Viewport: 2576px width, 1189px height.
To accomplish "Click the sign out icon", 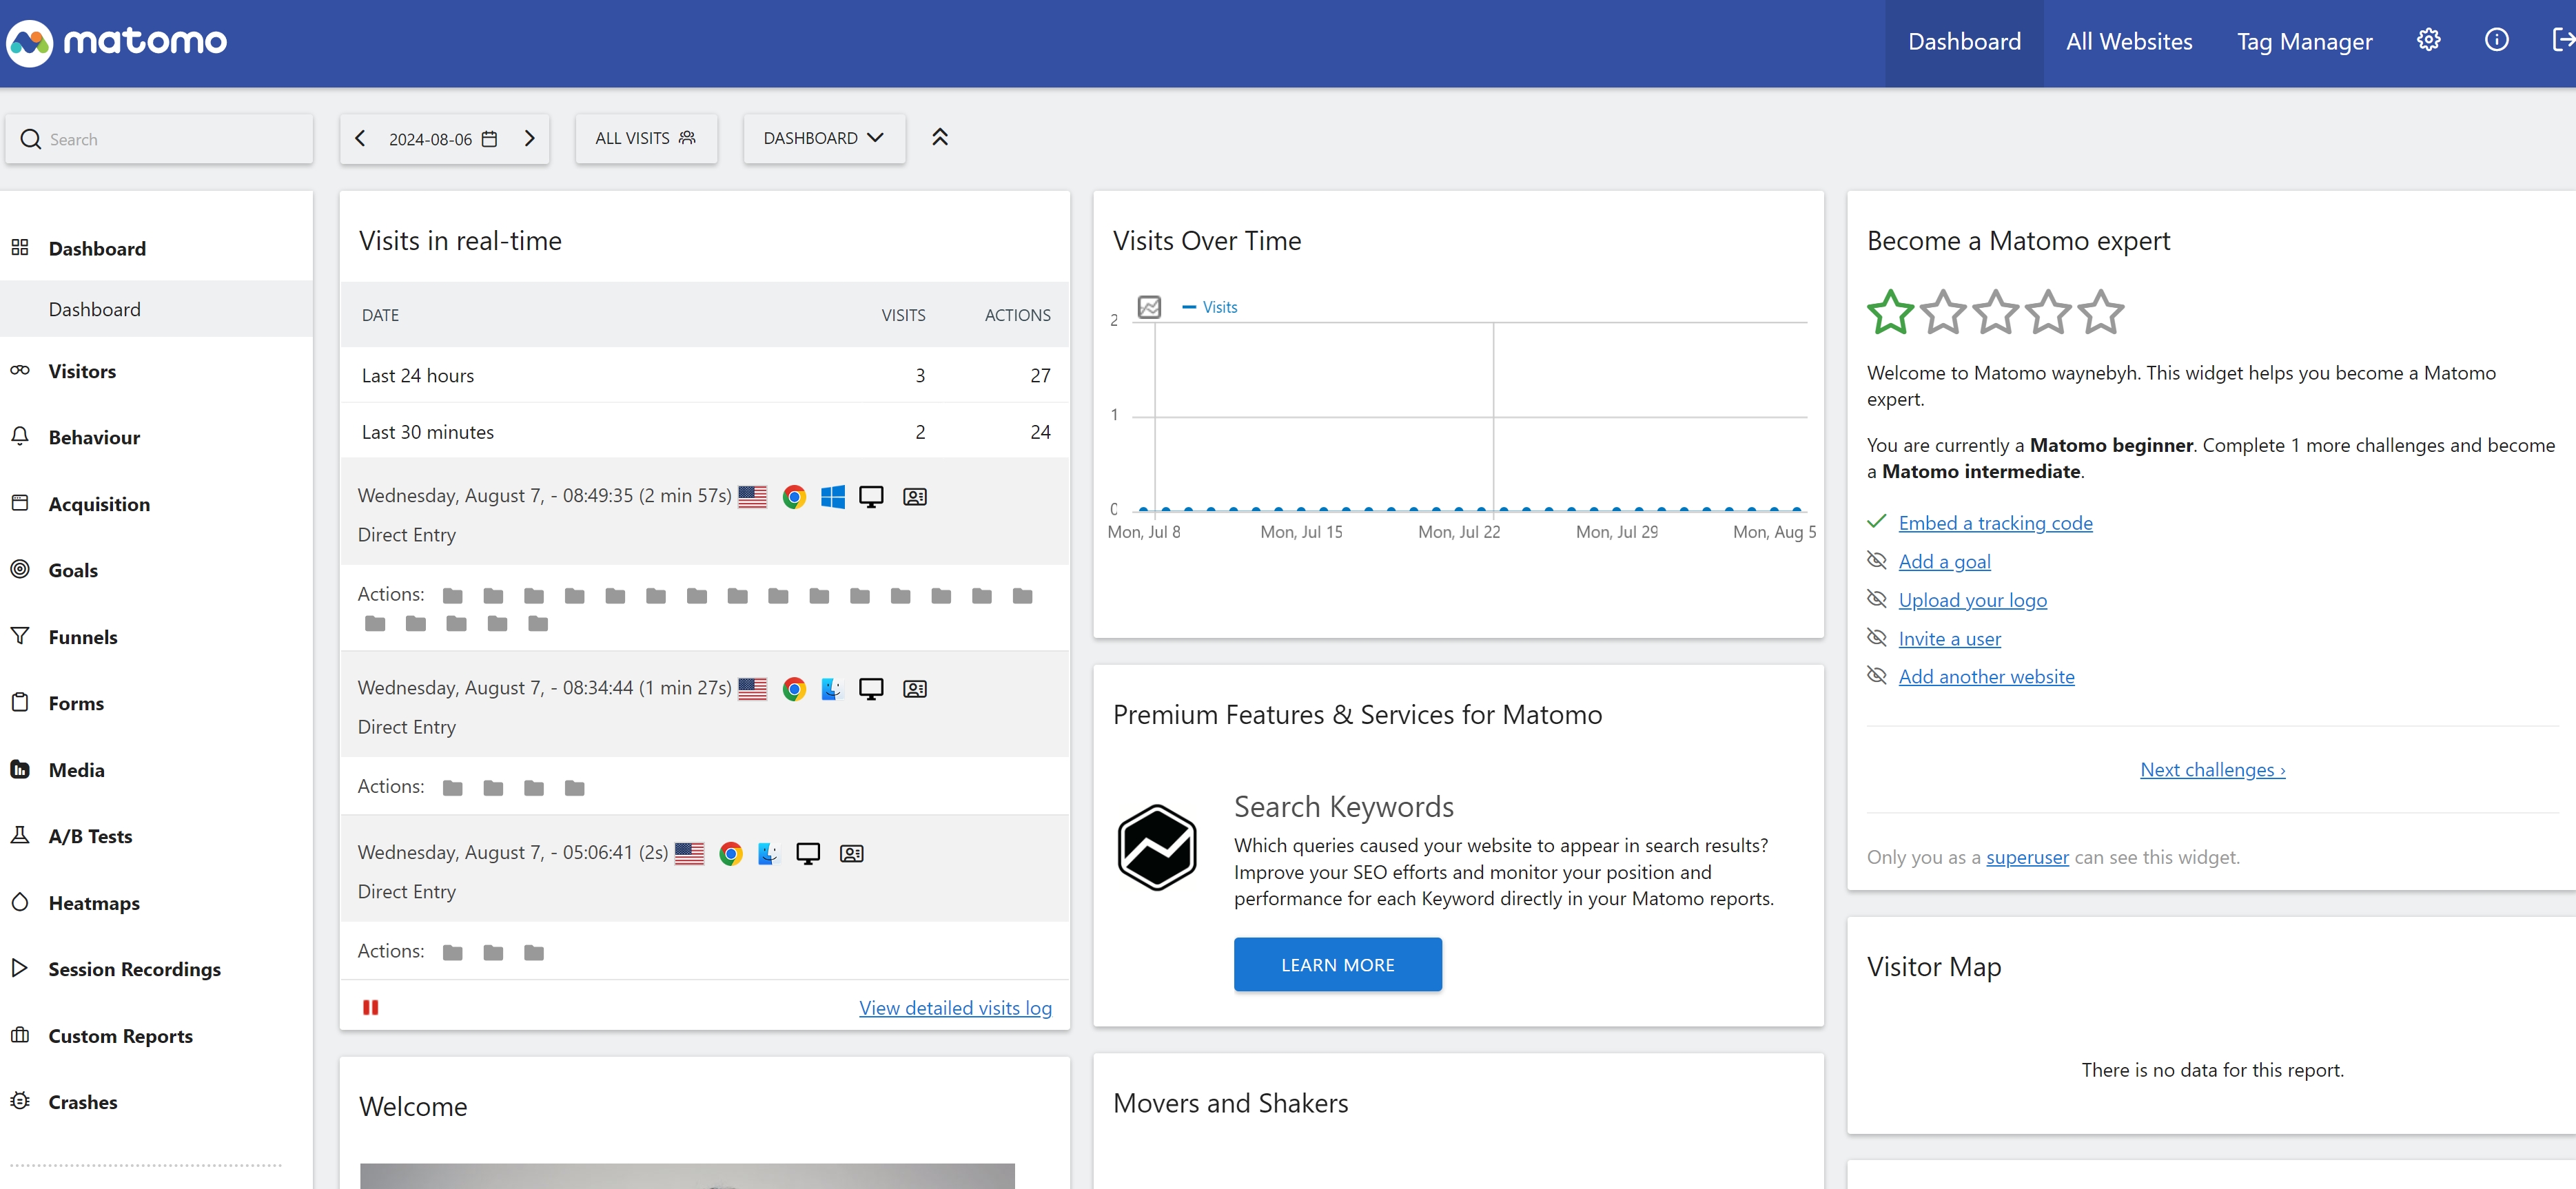I will (2563, 41).
